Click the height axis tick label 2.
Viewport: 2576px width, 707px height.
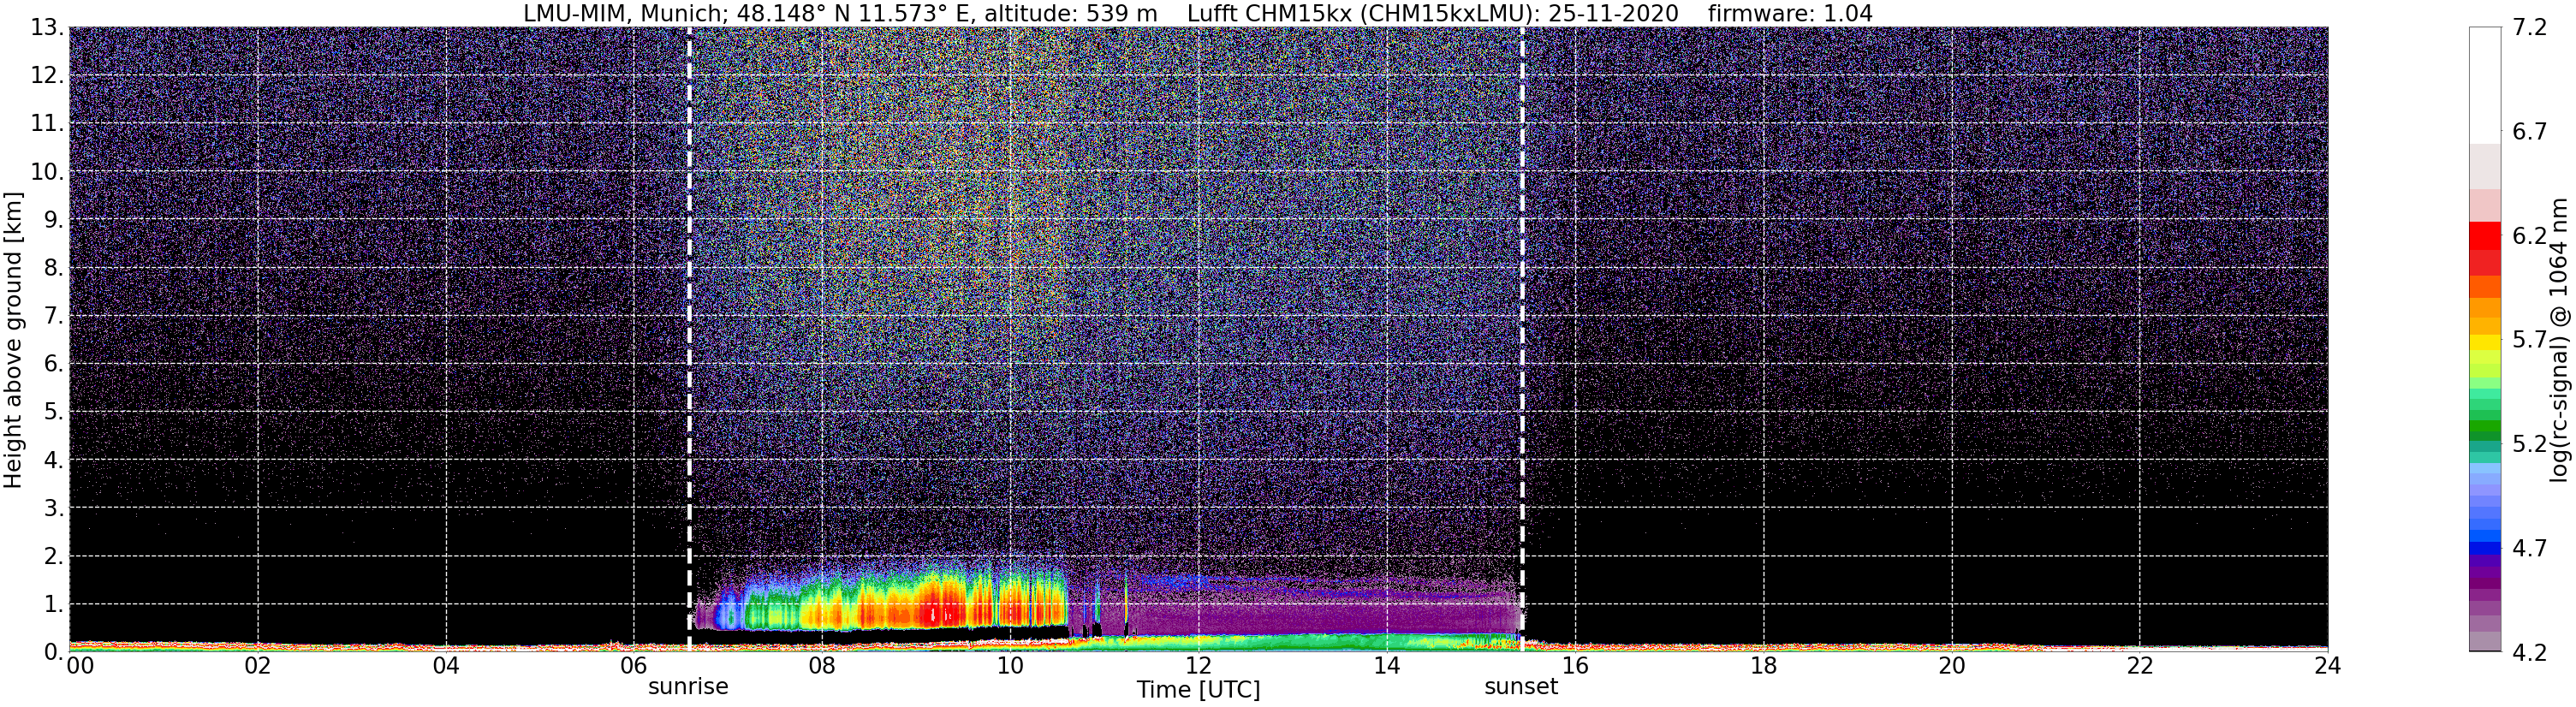[x=54, y=556]
